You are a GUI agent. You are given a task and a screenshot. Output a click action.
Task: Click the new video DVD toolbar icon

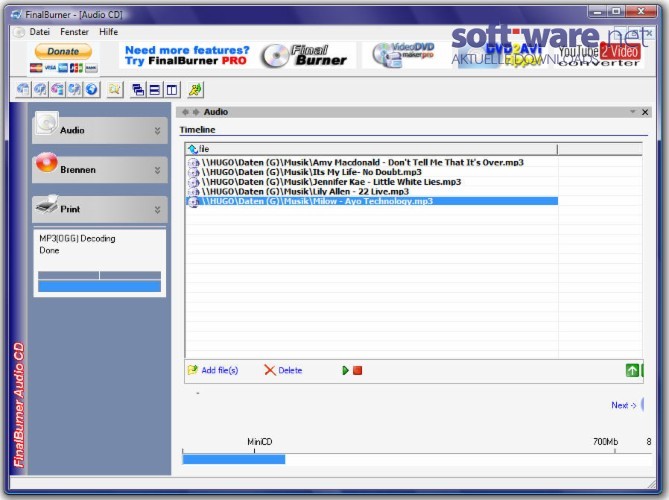(x=57, y=90)
